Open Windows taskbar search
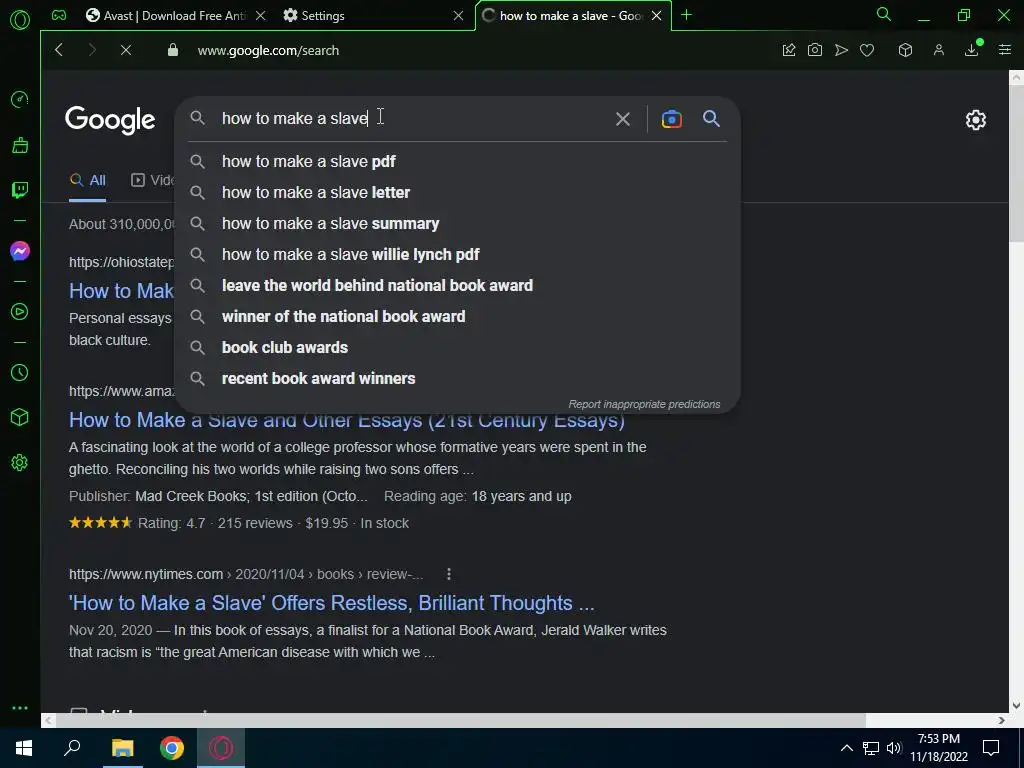 (x=72, y=748)
